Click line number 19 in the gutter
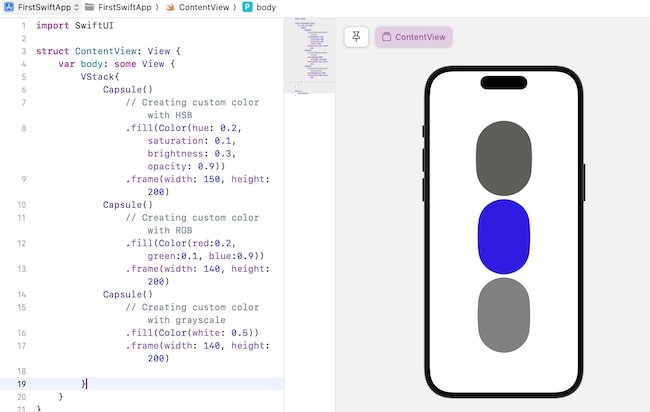The width and height of the screenshot is (650, 412). tap(20, 384)
